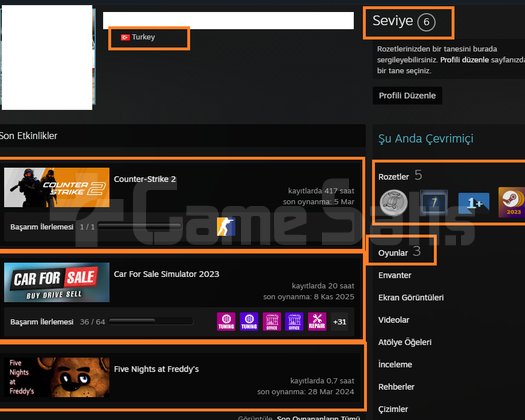Open the Envanter link
The height and width of the screenshot is (420, 525).
point(394,275)
